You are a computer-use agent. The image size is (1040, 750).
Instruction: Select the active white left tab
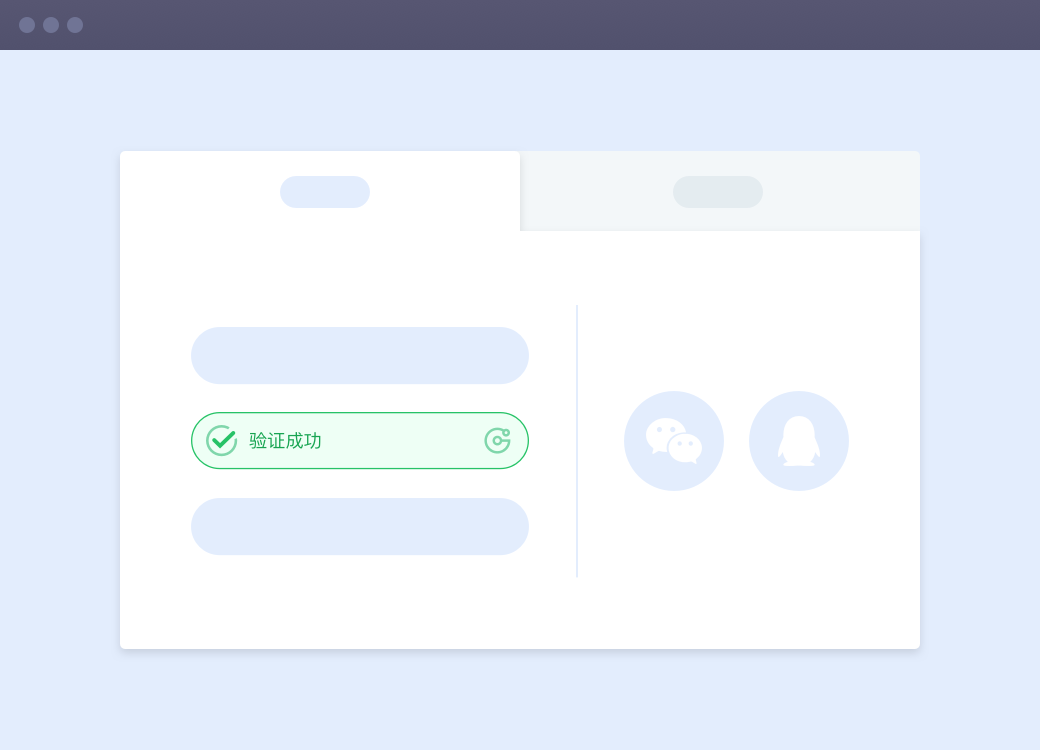(x=320, y=191)
